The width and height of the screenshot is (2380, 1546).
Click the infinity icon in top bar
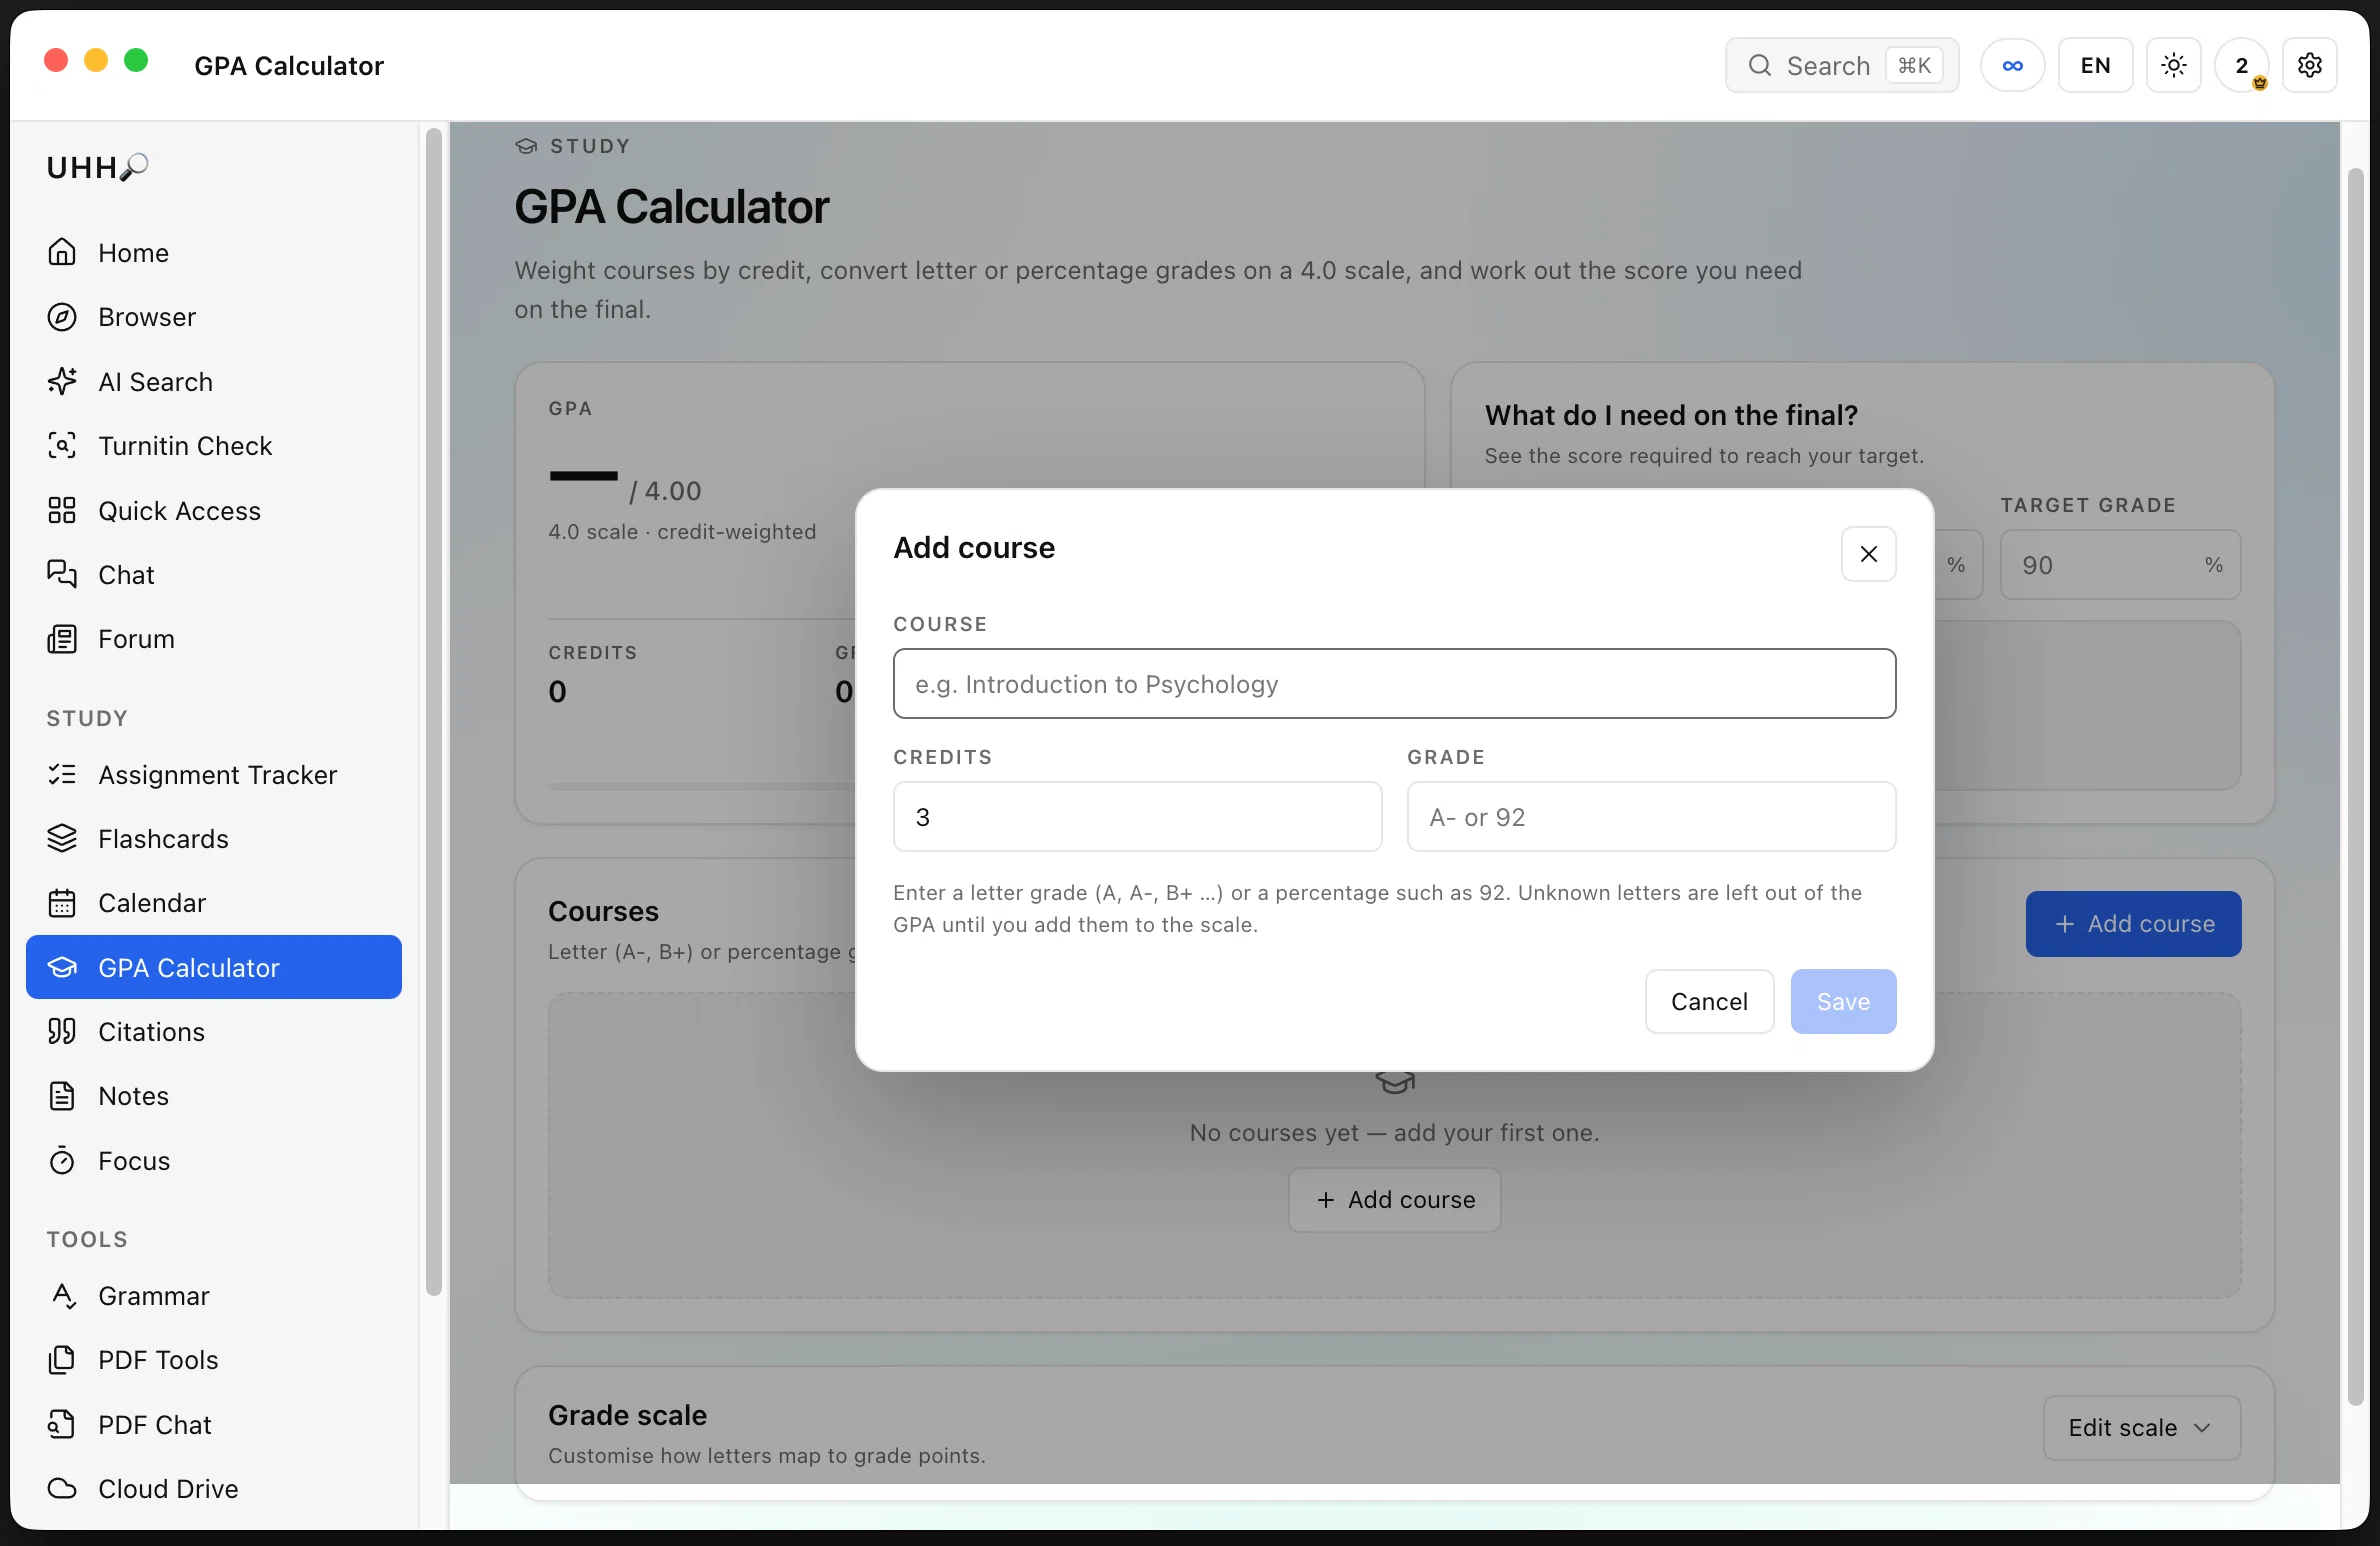pos(2013,65)
